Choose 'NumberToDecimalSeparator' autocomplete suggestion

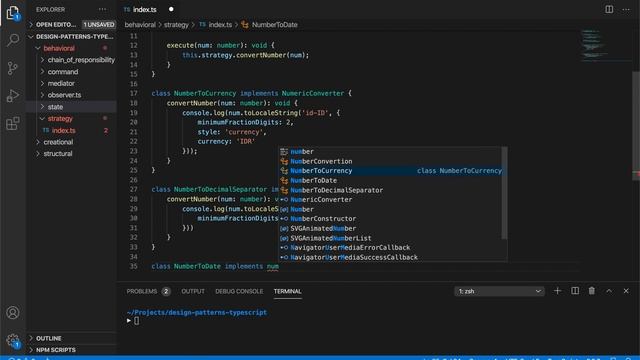click(x=391, y=190)
